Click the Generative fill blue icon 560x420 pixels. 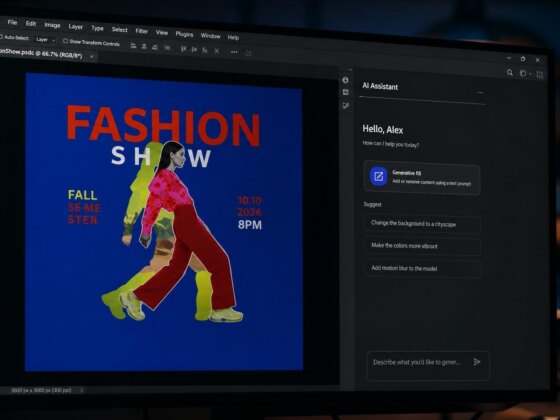tap(378, 176)
